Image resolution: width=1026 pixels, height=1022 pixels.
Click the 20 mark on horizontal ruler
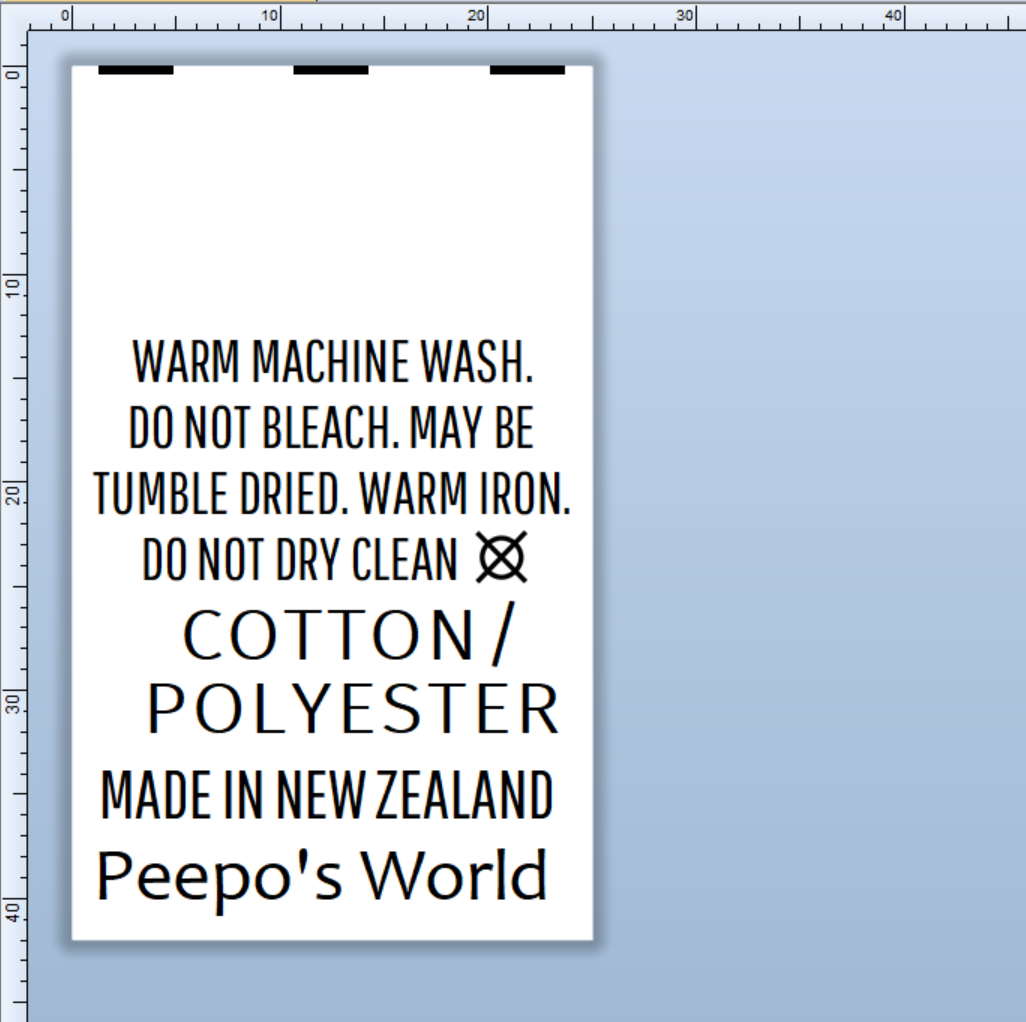pos(479,14)
